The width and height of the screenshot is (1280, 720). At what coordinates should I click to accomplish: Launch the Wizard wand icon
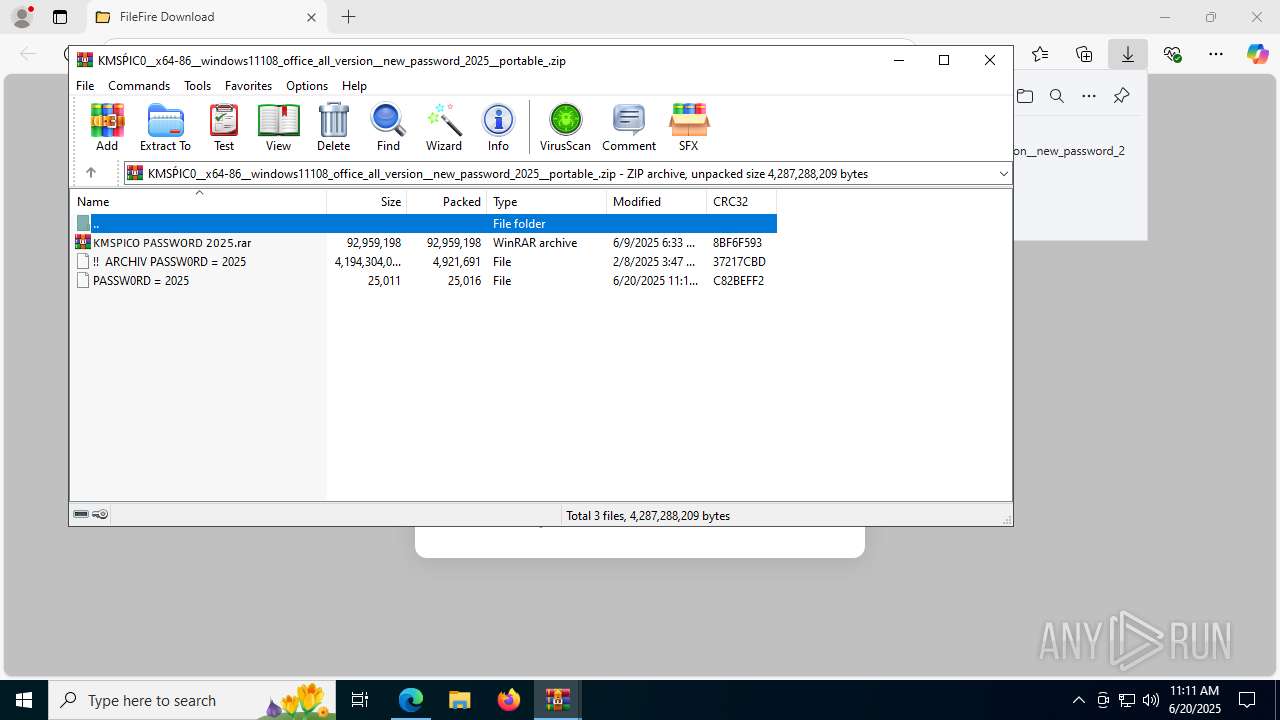(444, 127)
